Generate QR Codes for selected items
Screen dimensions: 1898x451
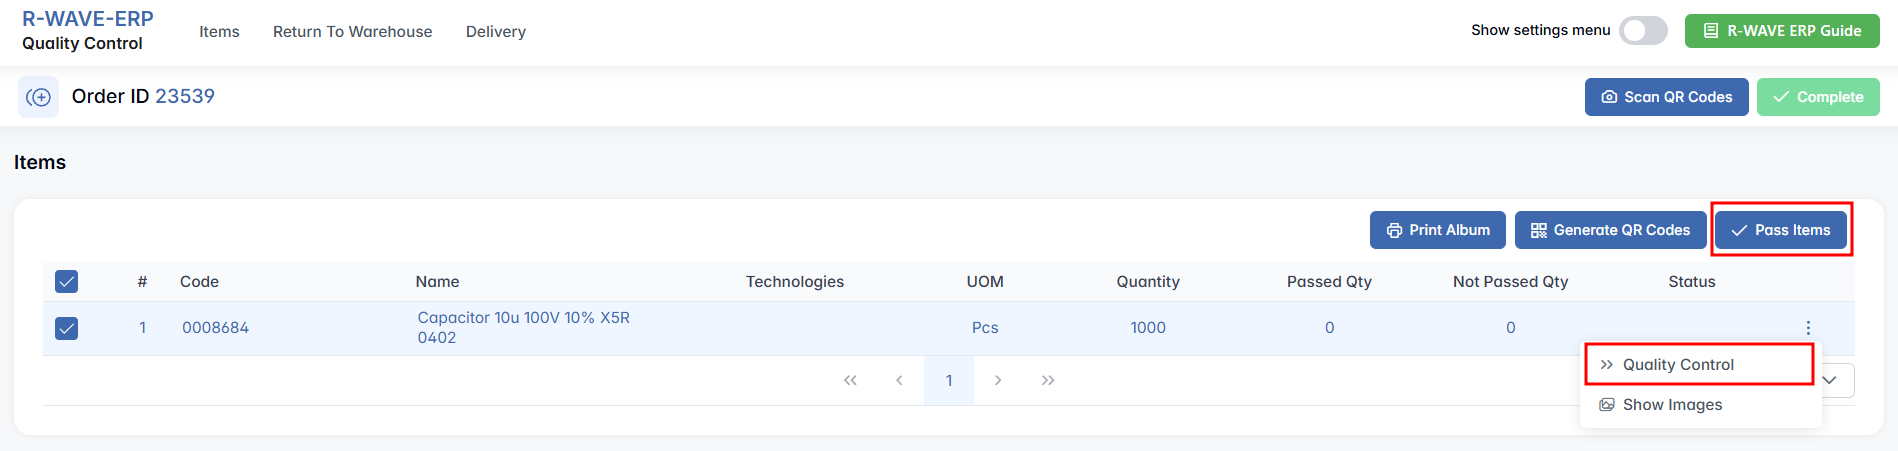tap(1609, 230)
